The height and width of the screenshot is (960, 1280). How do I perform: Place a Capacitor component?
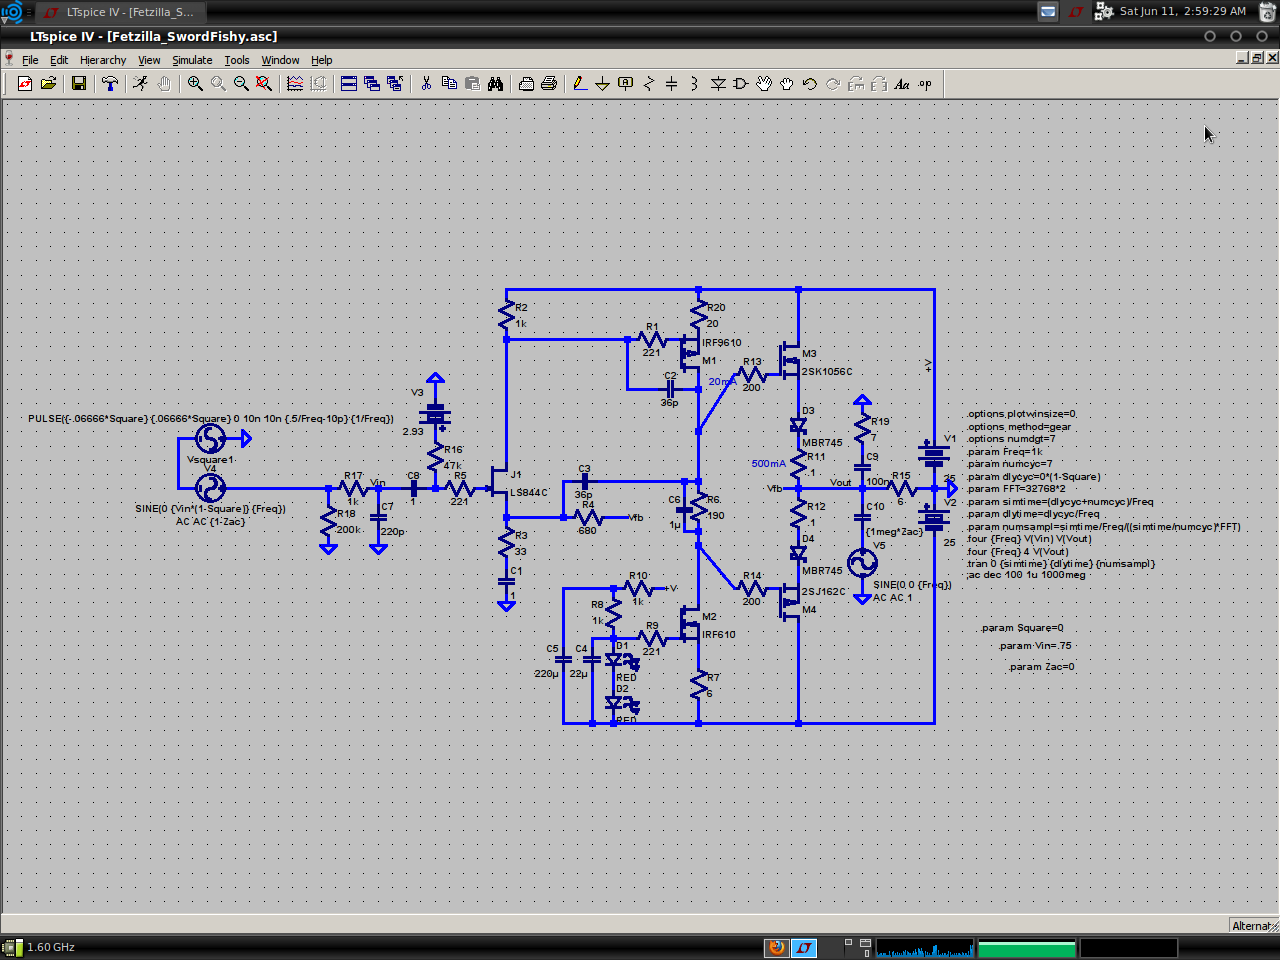[x=672, y=84]
